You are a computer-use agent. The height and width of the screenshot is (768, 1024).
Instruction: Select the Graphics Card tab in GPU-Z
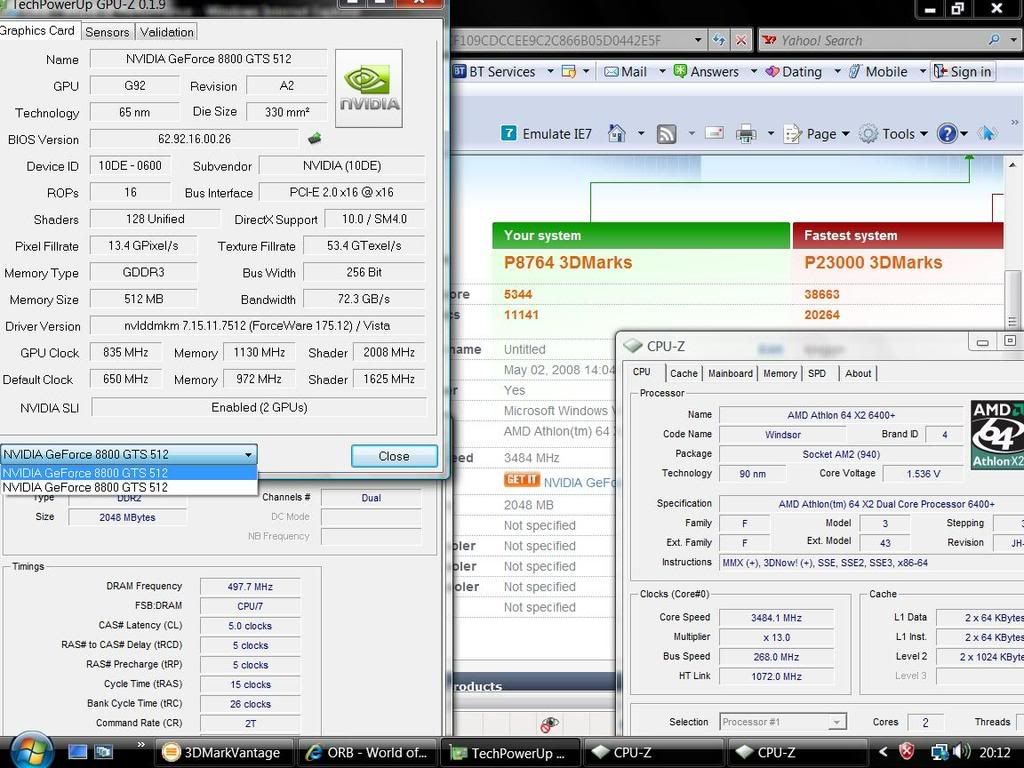click(x=38, y=30)
